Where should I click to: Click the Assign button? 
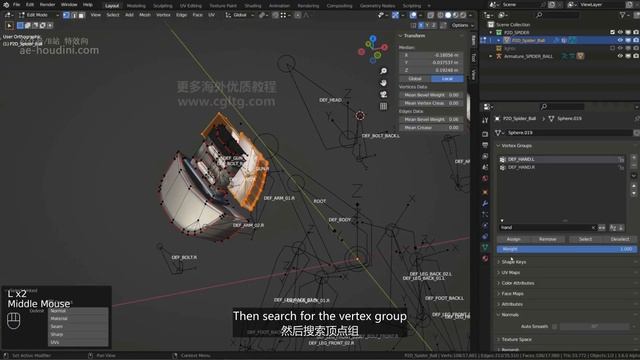pos(513,239)
